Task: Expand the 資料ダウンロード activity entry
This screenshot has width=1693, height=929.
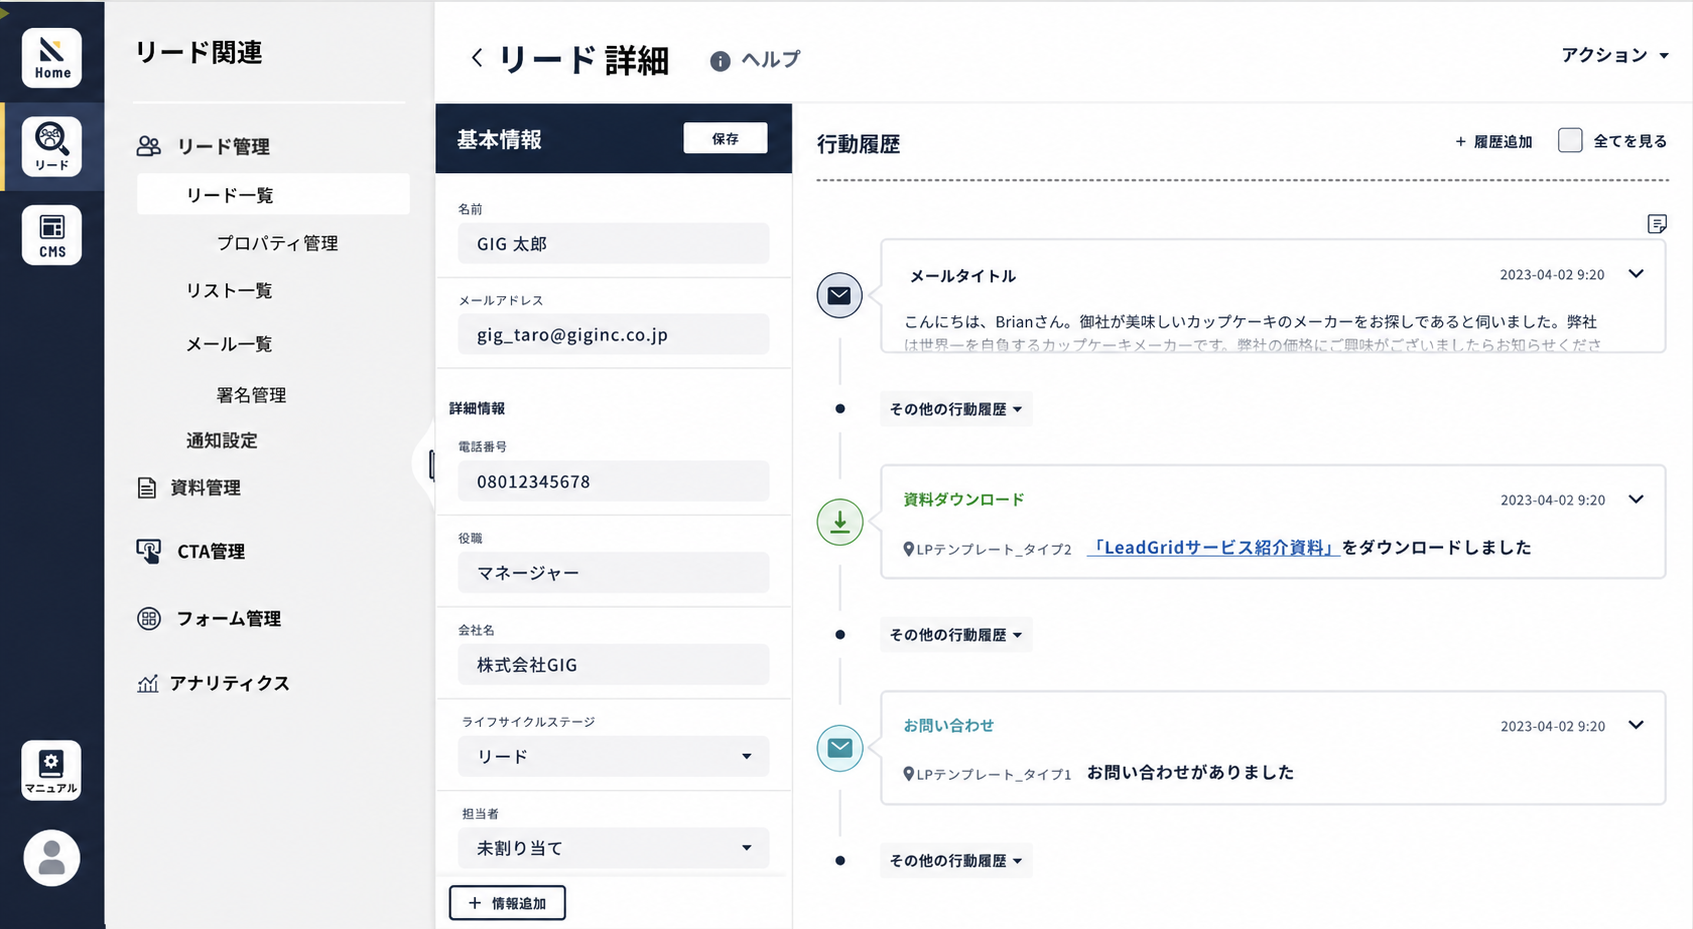Action: pyautogui.click(x=1636, y=499)
